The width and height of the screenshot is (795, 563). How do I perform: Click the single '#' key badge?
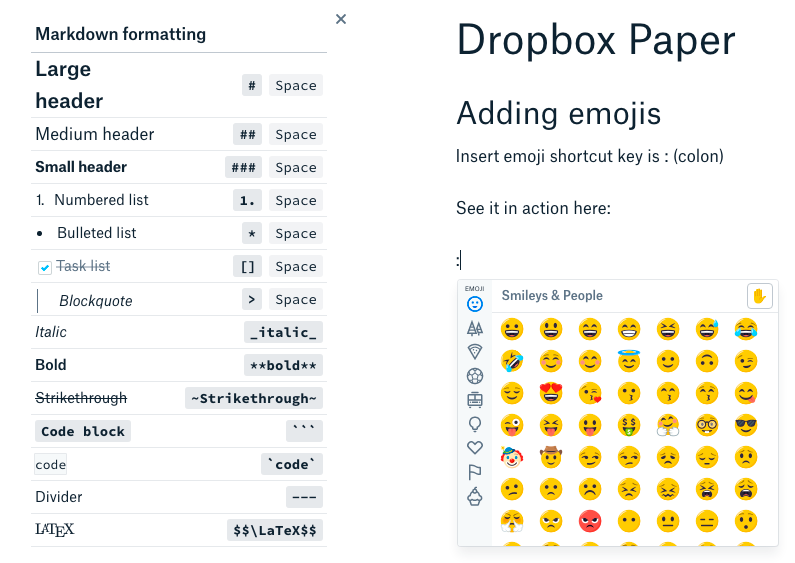click(251, 85)
